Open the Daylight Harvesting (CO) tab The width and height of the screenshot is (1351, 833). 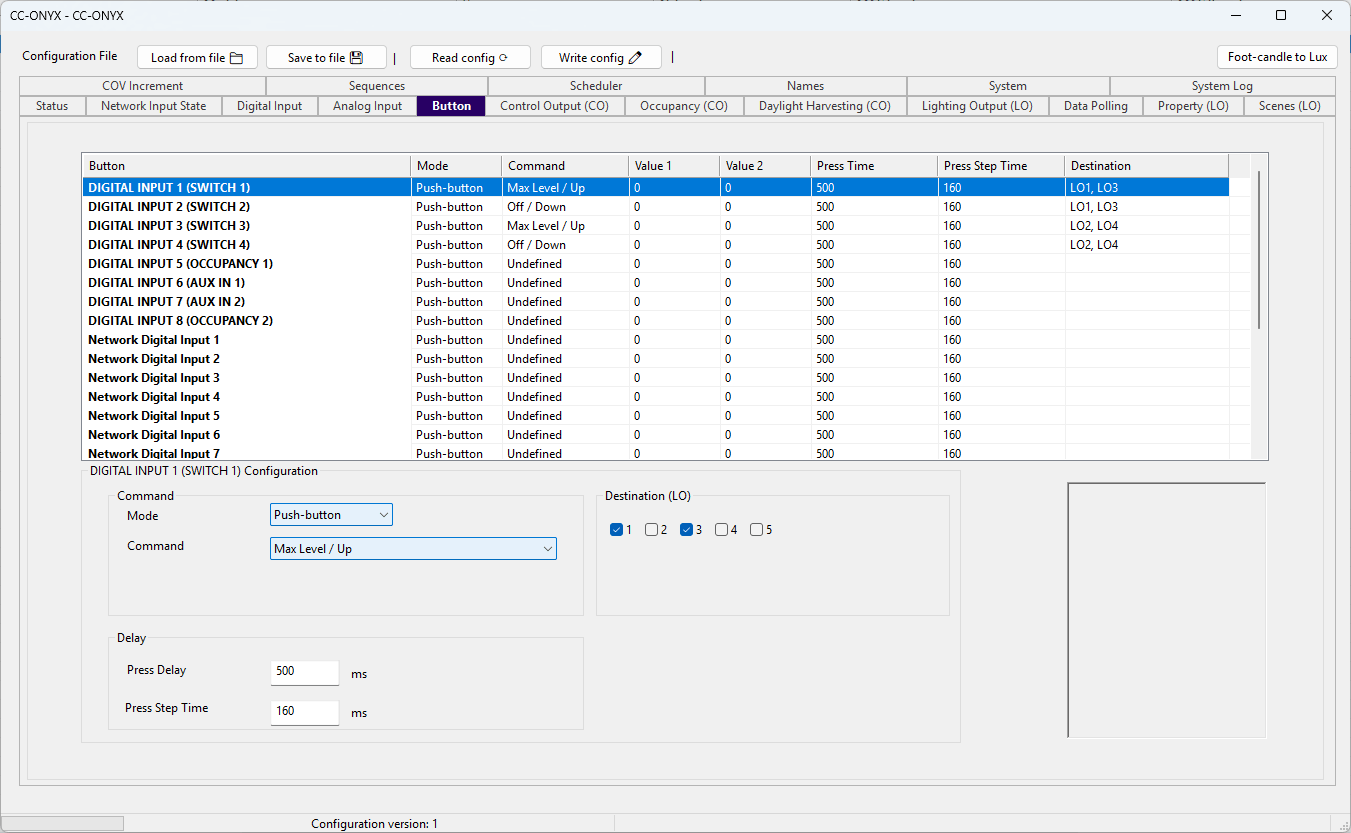(825, 106)
